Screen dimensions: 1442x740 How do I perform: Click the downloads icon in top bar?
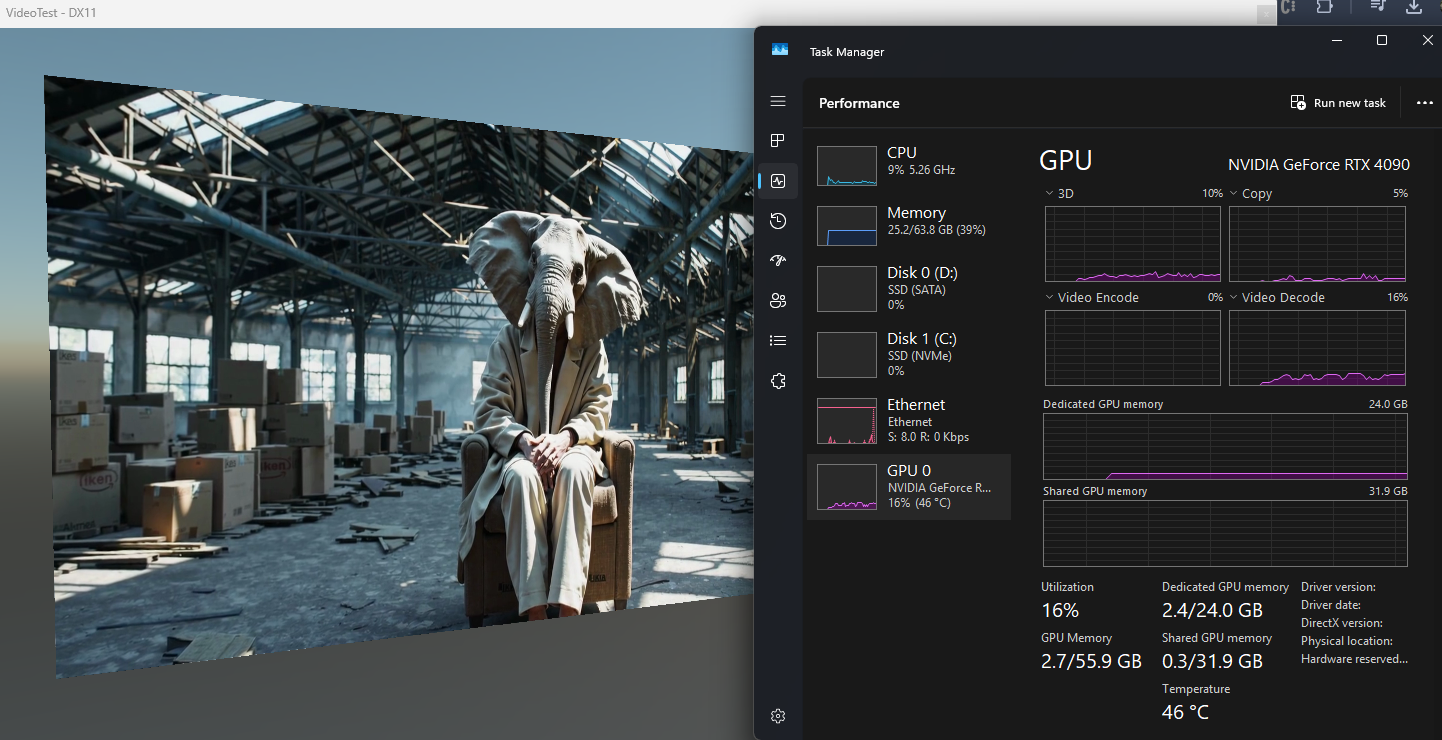[x=1414, y=7]
